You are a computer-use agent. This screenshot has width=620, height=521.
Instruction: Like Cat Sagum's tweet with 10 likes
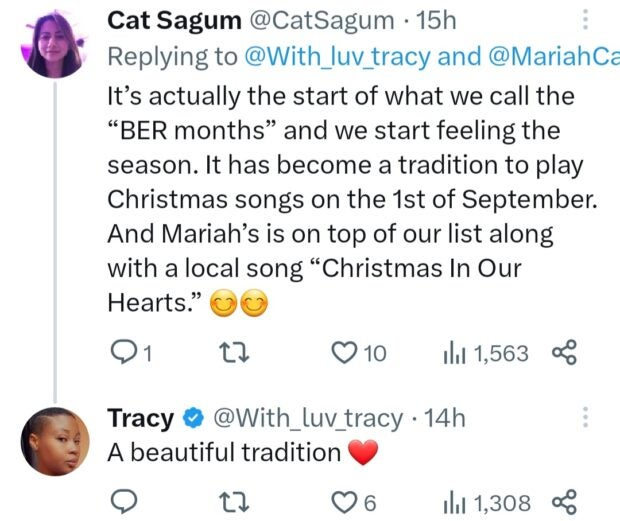358,353
